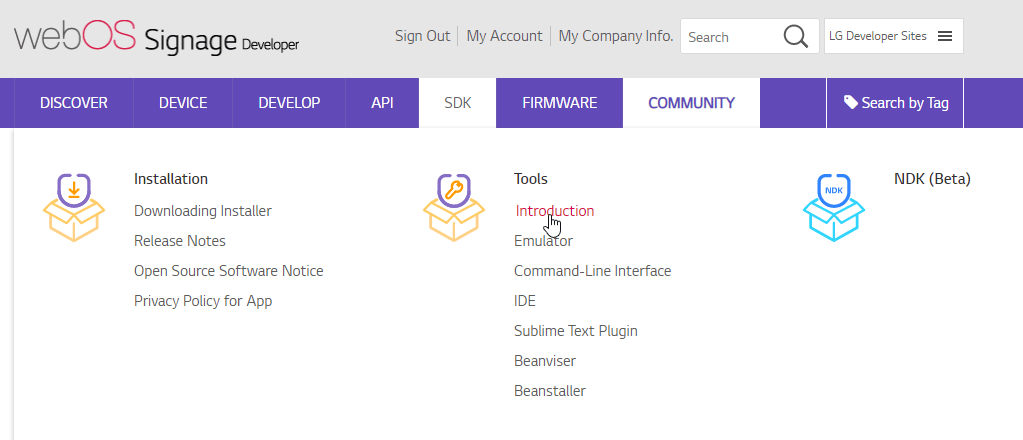Open My Company Info. link

click(616, 36)
